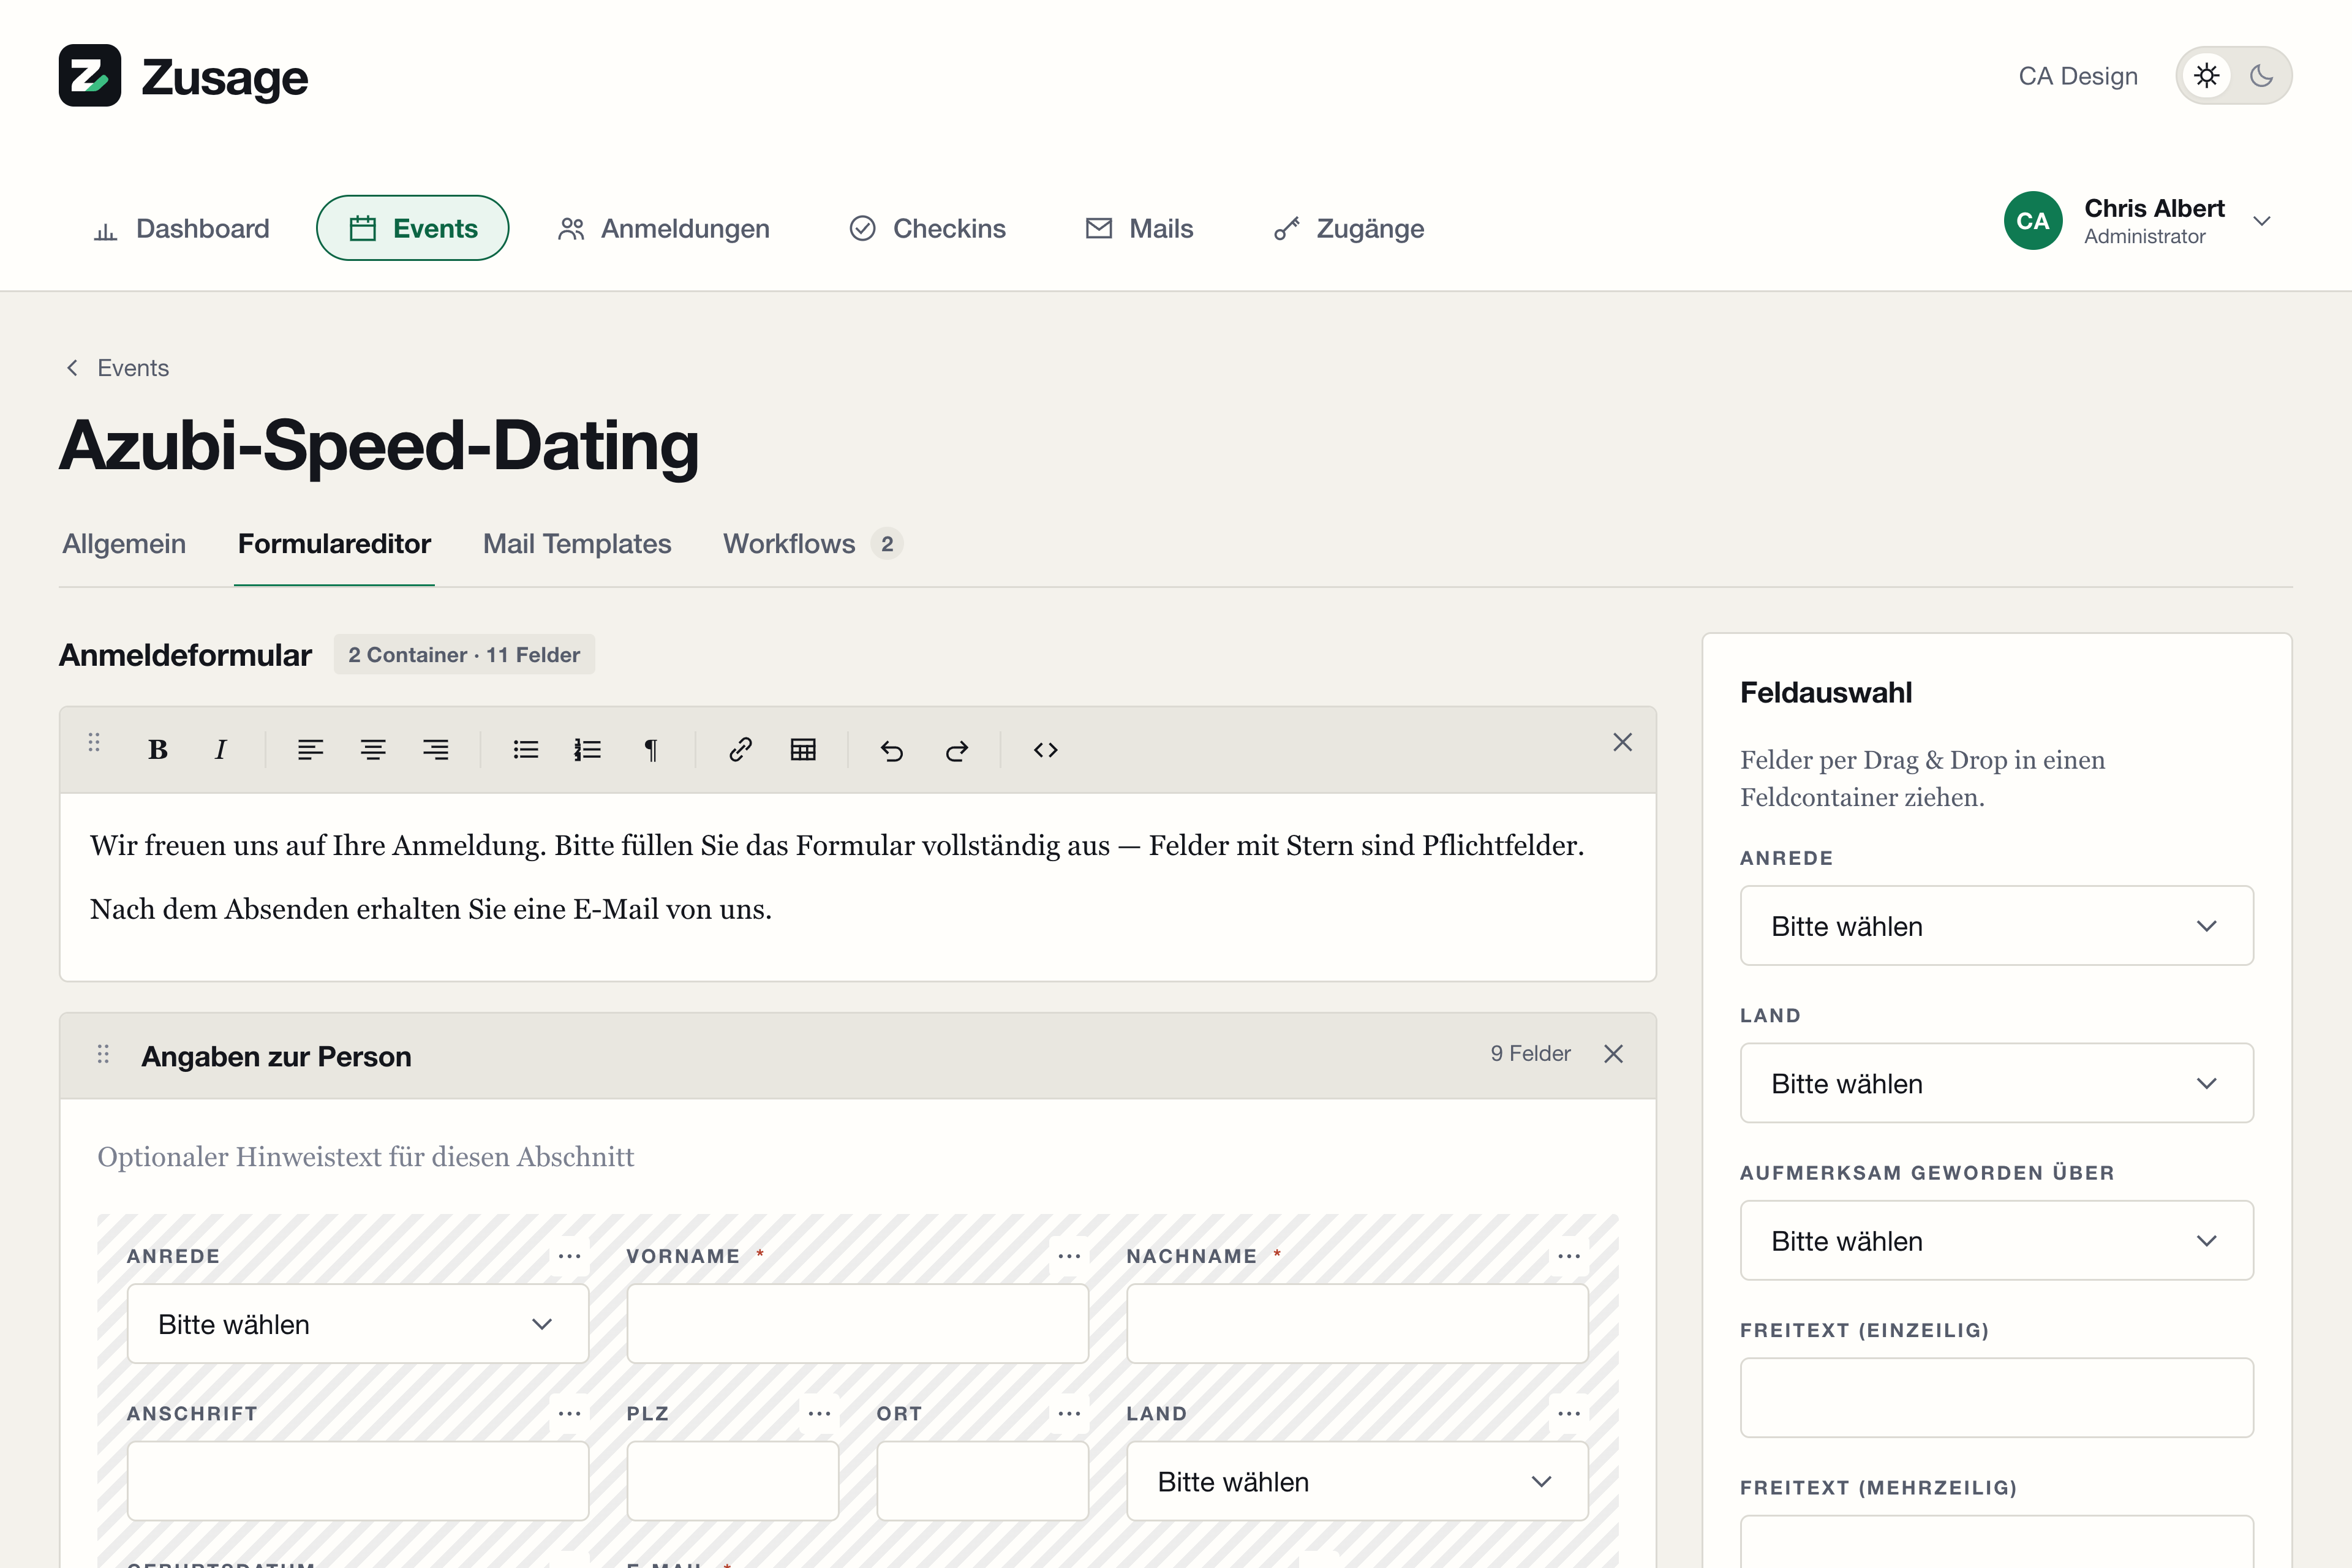Click the '9 Felder' count label
Image resolution: width=2352 pixels, height=1568 pixels.
click(1530, 1054)
